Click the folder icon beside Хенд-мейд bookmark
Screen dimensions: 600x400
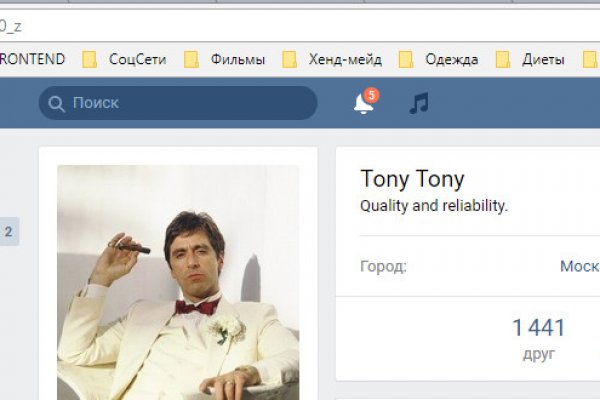pyautogui.click(x=290, y=60)
